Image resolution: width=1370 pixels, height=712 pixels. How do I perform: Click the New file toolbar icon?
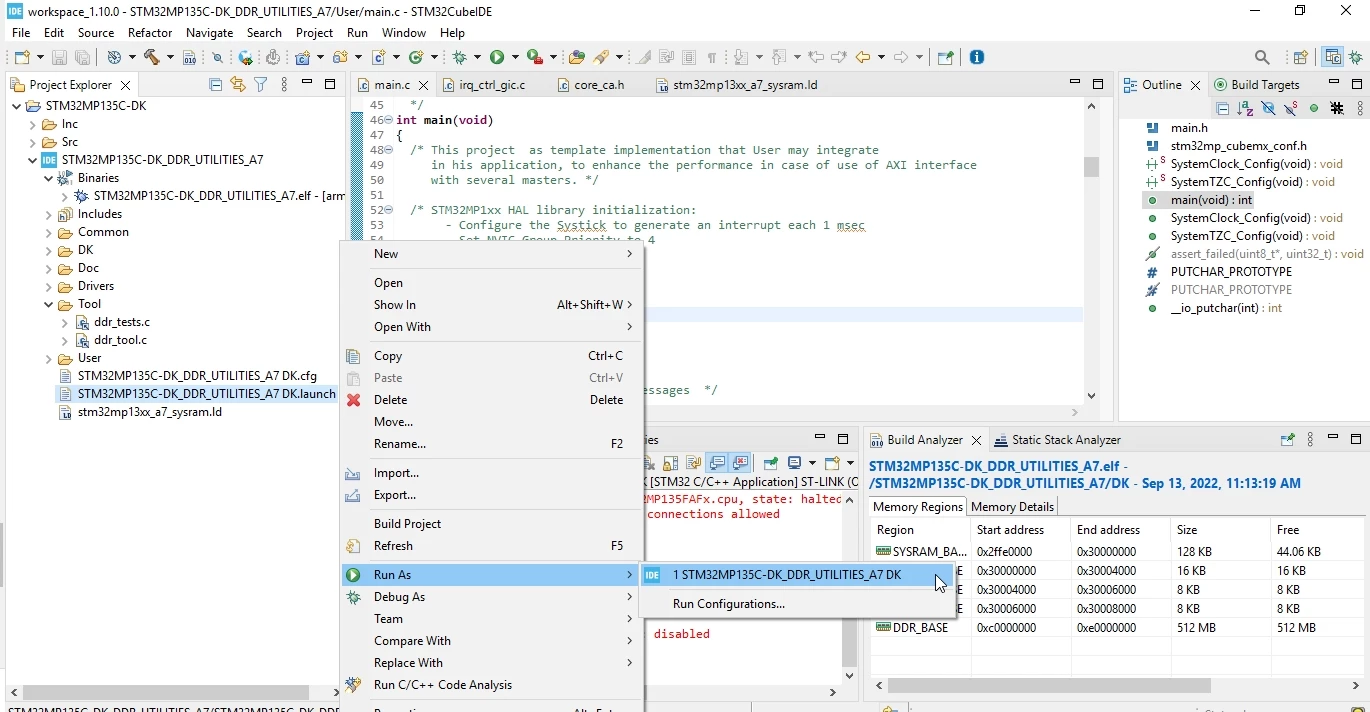[22, 57]
